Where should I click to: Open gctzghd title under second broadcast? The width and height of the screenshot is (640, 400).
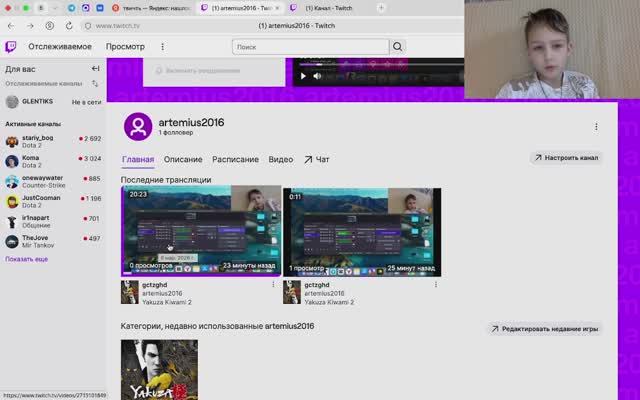coord(317,285)
